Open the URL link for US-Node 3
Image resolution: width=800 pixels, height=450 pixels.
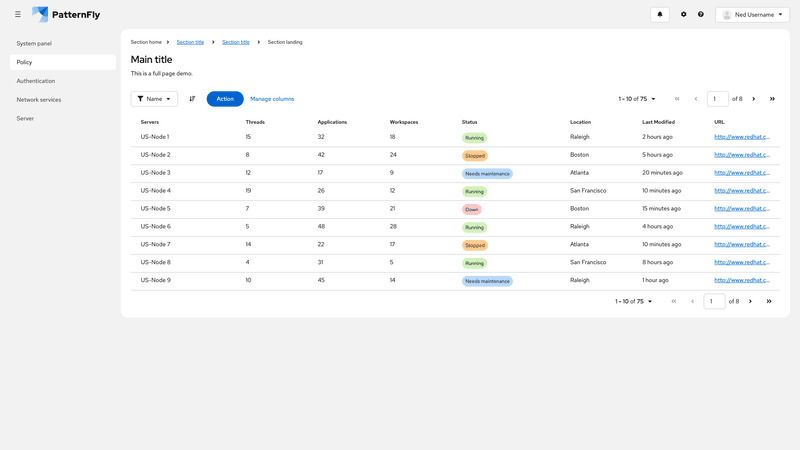[741, 173]
